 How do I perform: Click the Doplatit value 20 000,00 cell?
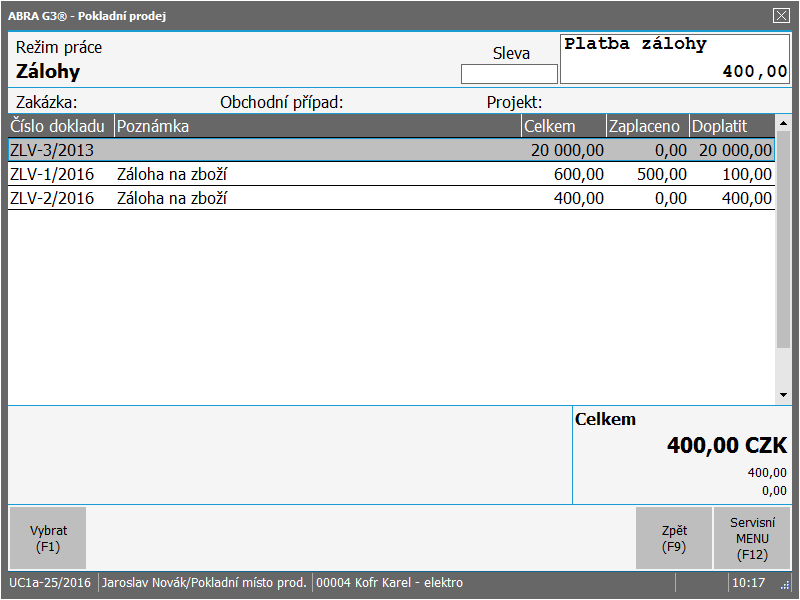[733, 150]
